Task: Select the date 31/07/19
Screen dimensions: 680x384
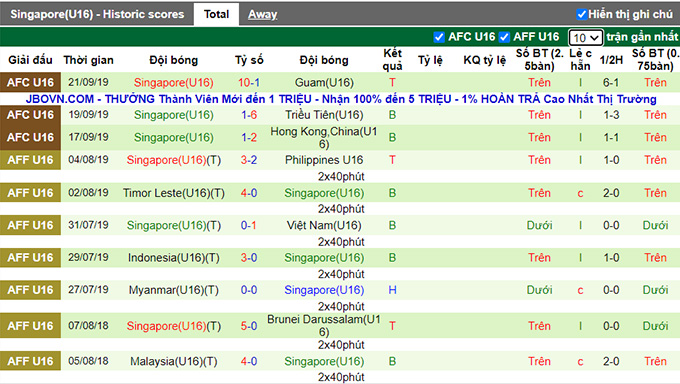Action: (x=88, y=225)
